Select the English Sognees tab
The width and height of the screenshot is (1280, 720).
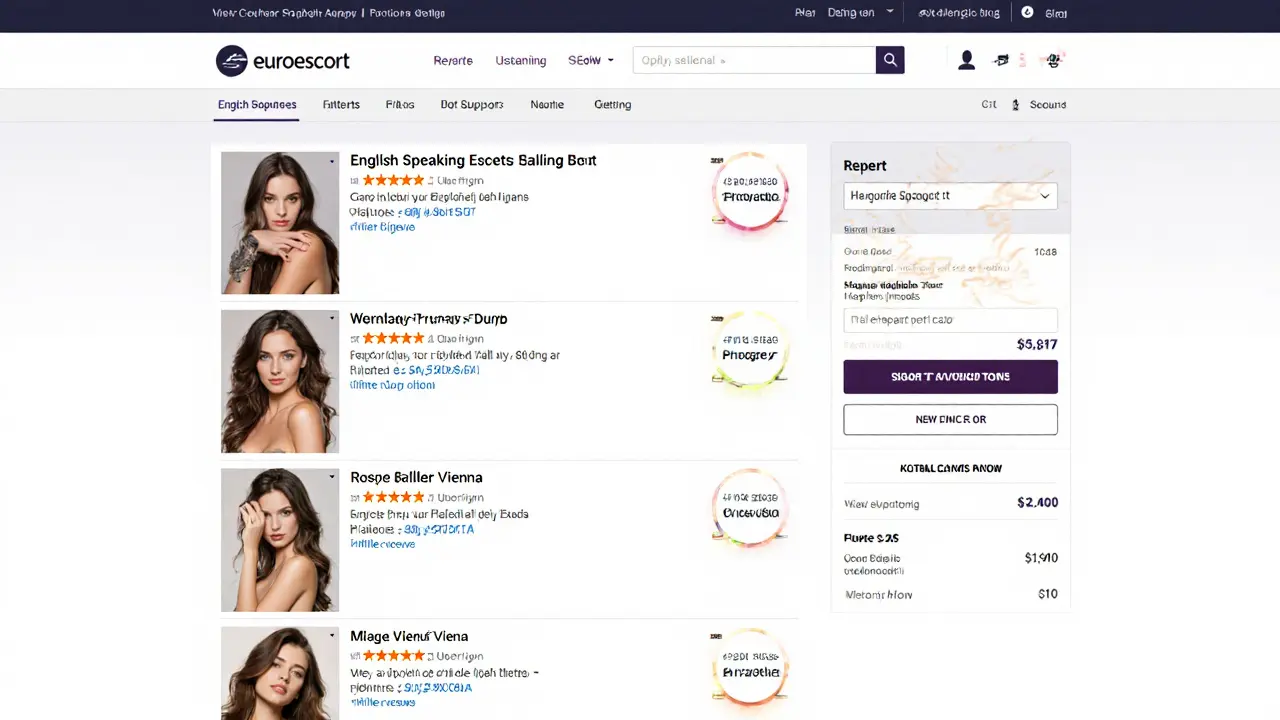pyautogui.click(x=256, y=104)
